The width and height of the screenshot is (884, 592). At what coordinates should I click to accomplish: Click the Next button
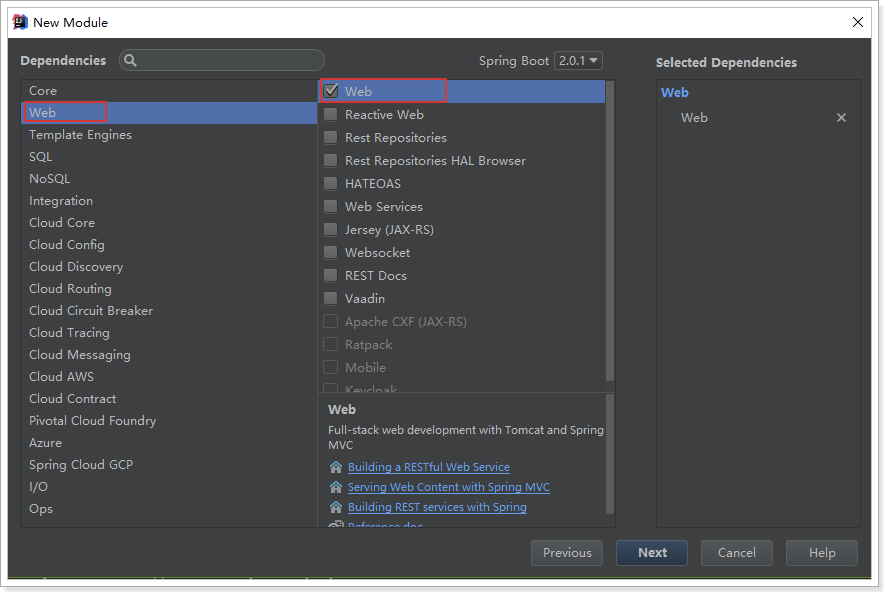pyautogui.click(x=651, y=552)
